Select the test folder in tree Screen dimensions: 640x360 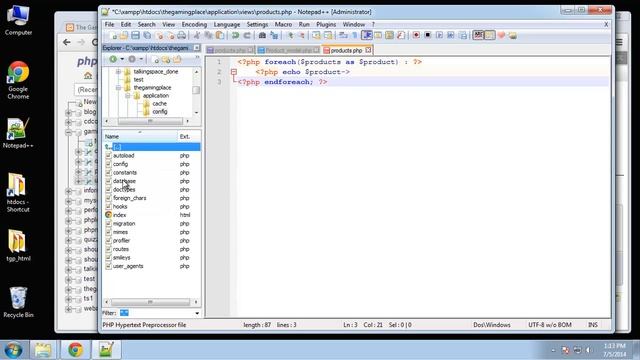point(138,80)
